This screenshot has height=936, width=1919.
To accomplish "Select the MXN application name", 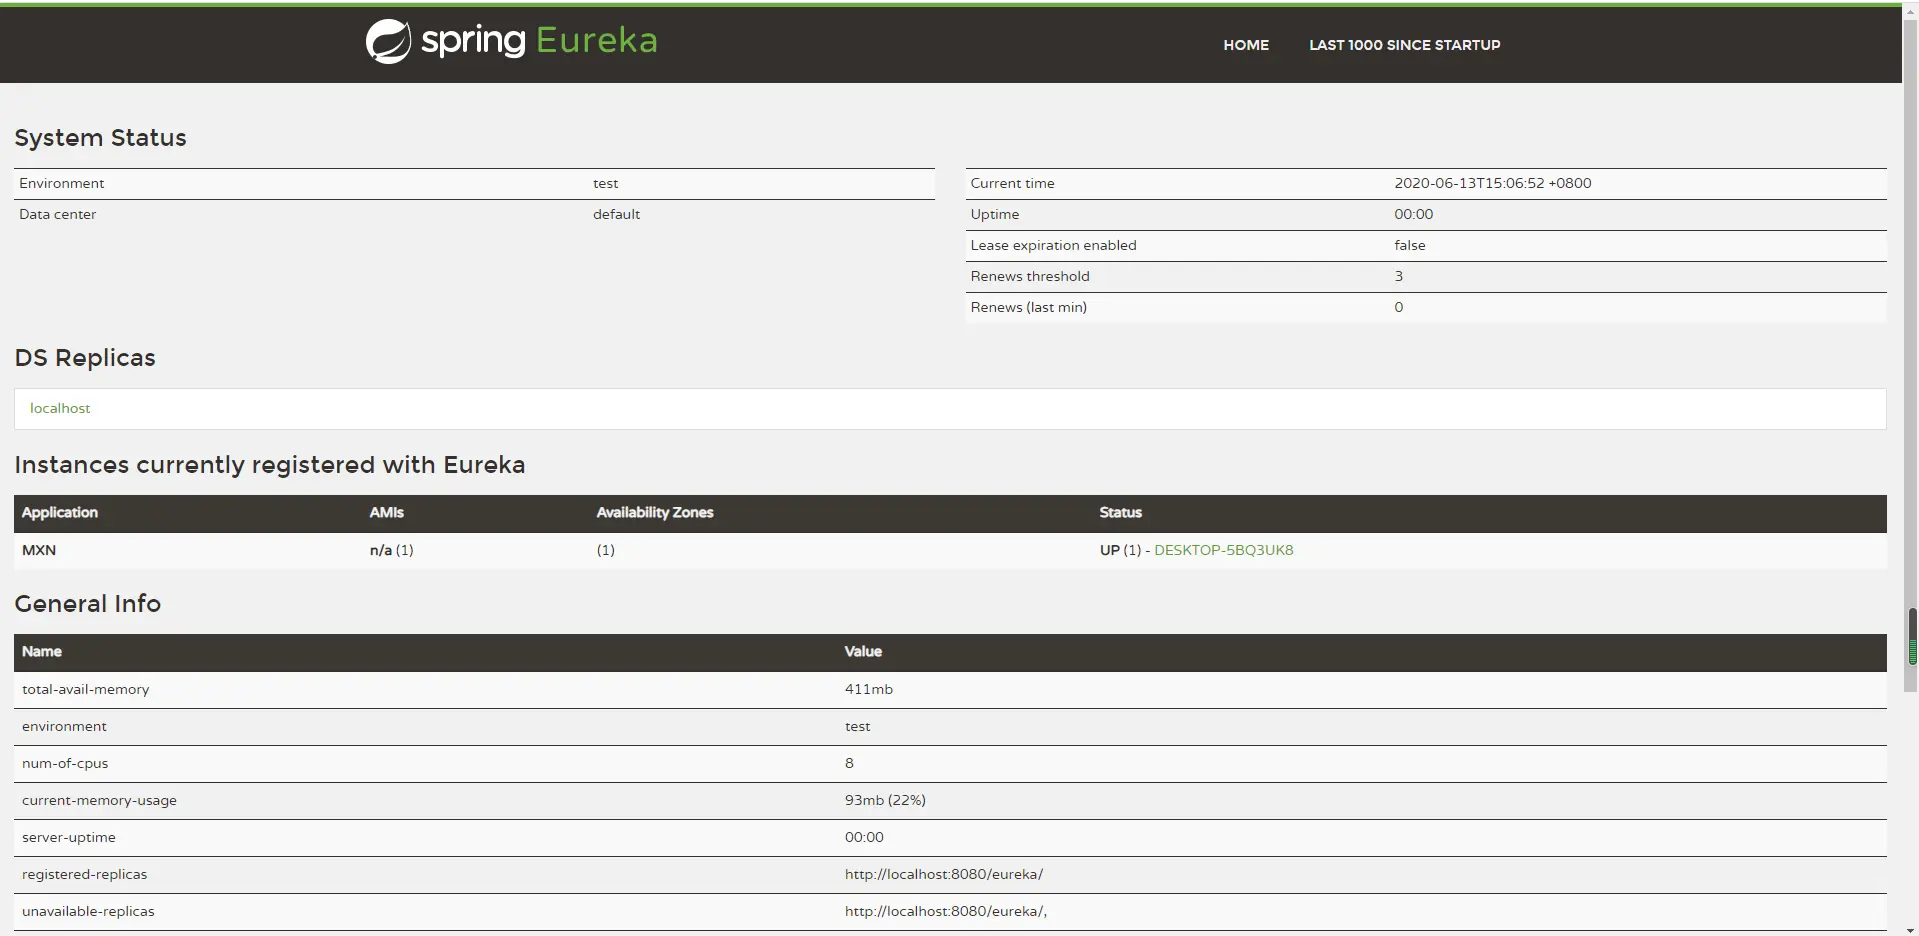I will tap(39, 550).
